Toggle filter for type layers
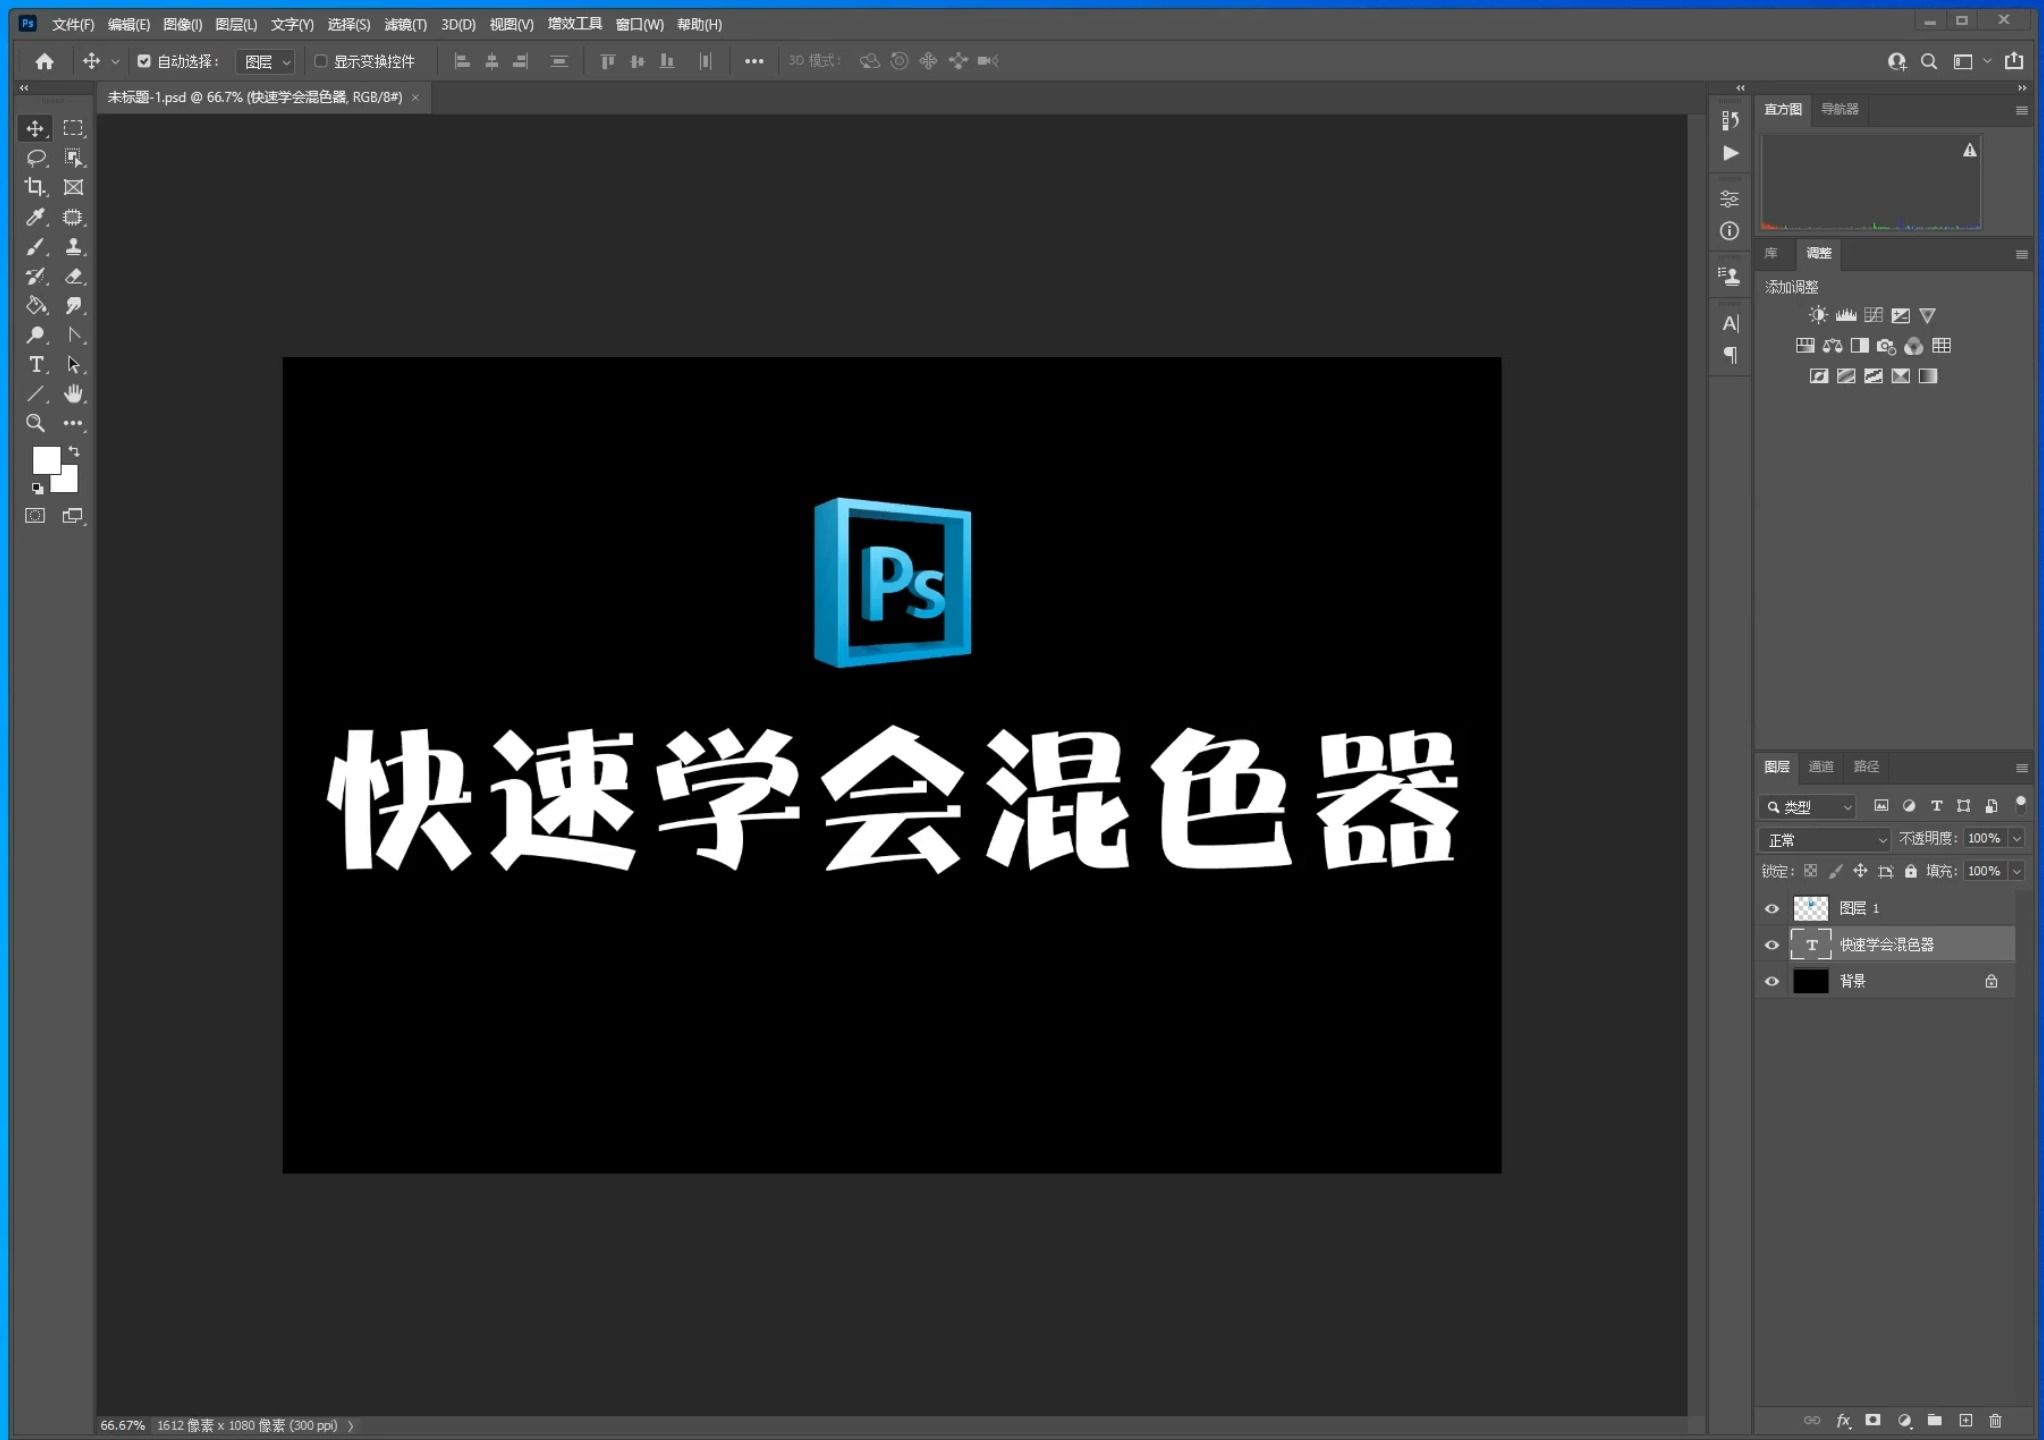This screenshot has height=1440, width=2044. 1936,806
